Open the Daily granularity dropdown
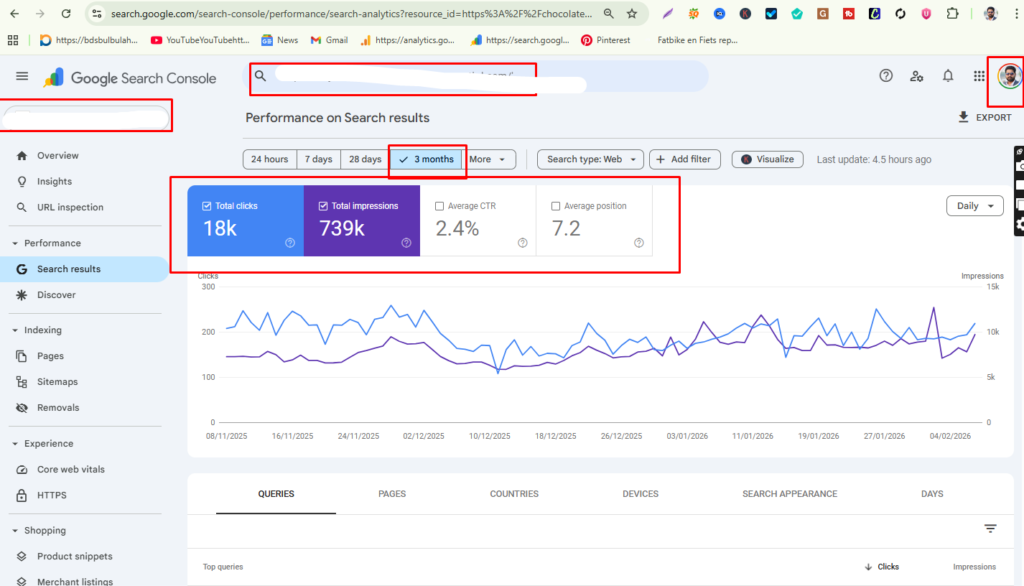Screen dimensions: 1024x586 point(973,205)
